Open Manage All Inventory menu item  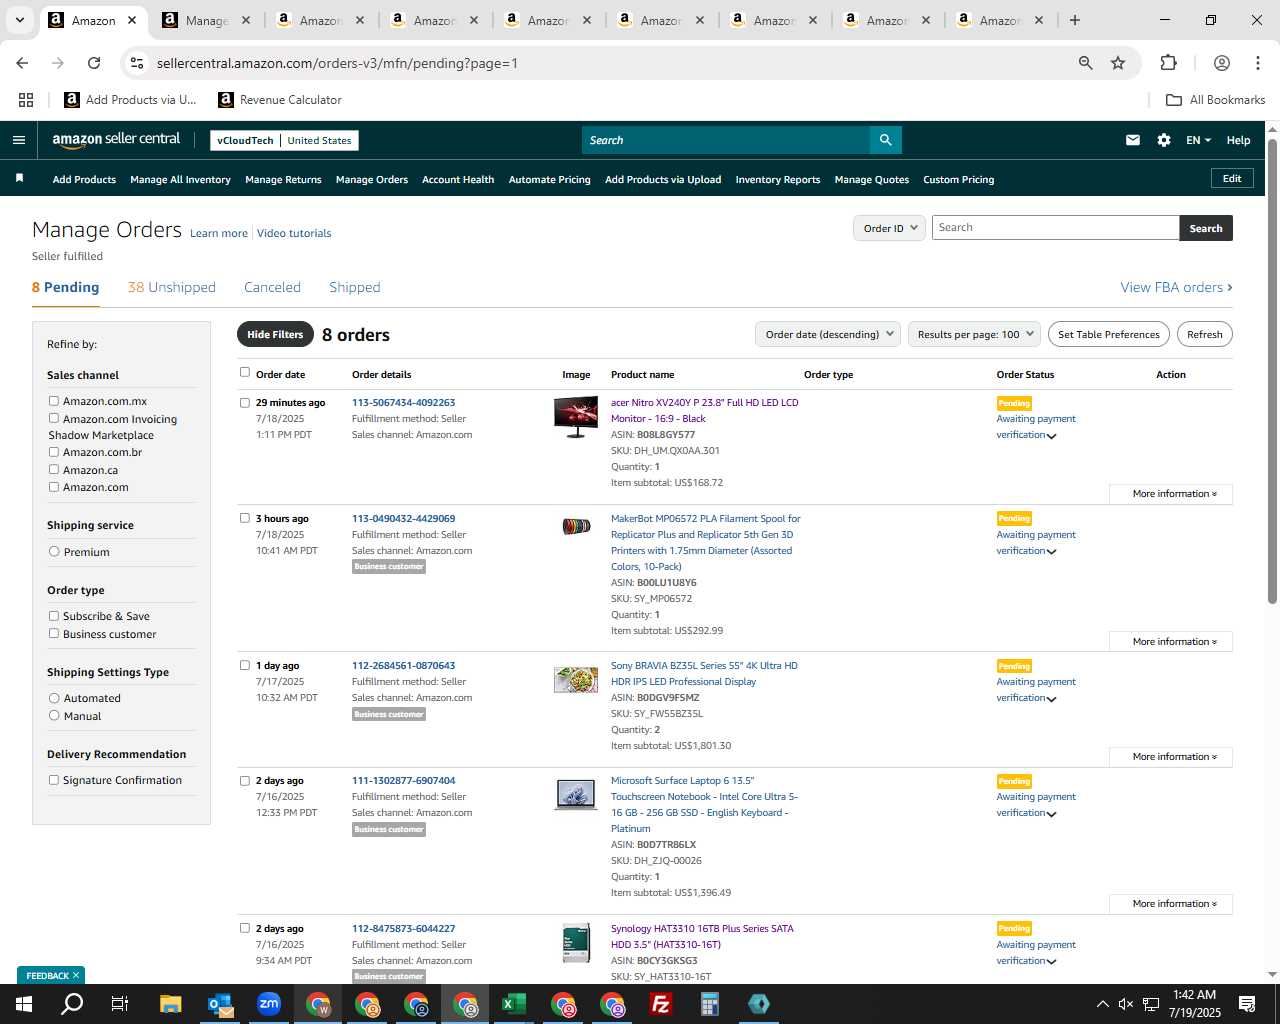tap(180, 180)
